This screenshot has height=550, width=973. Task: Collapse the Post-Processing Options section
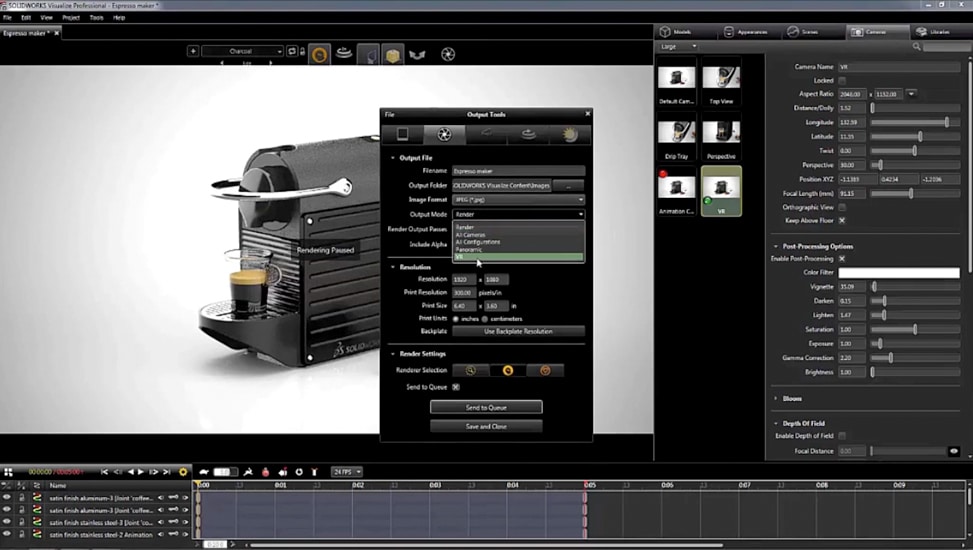click(x=776, y=246)
